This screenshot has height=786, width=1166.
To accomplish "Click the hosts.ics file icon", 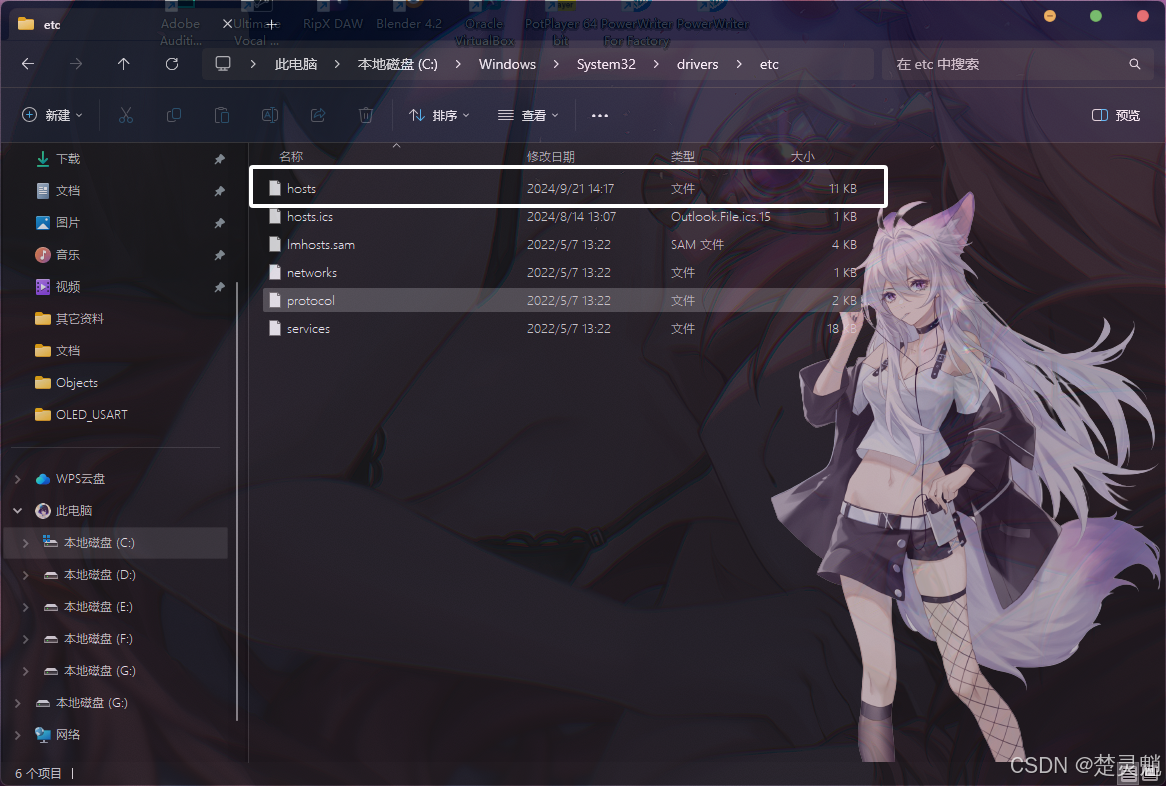I will pos(275,216).
